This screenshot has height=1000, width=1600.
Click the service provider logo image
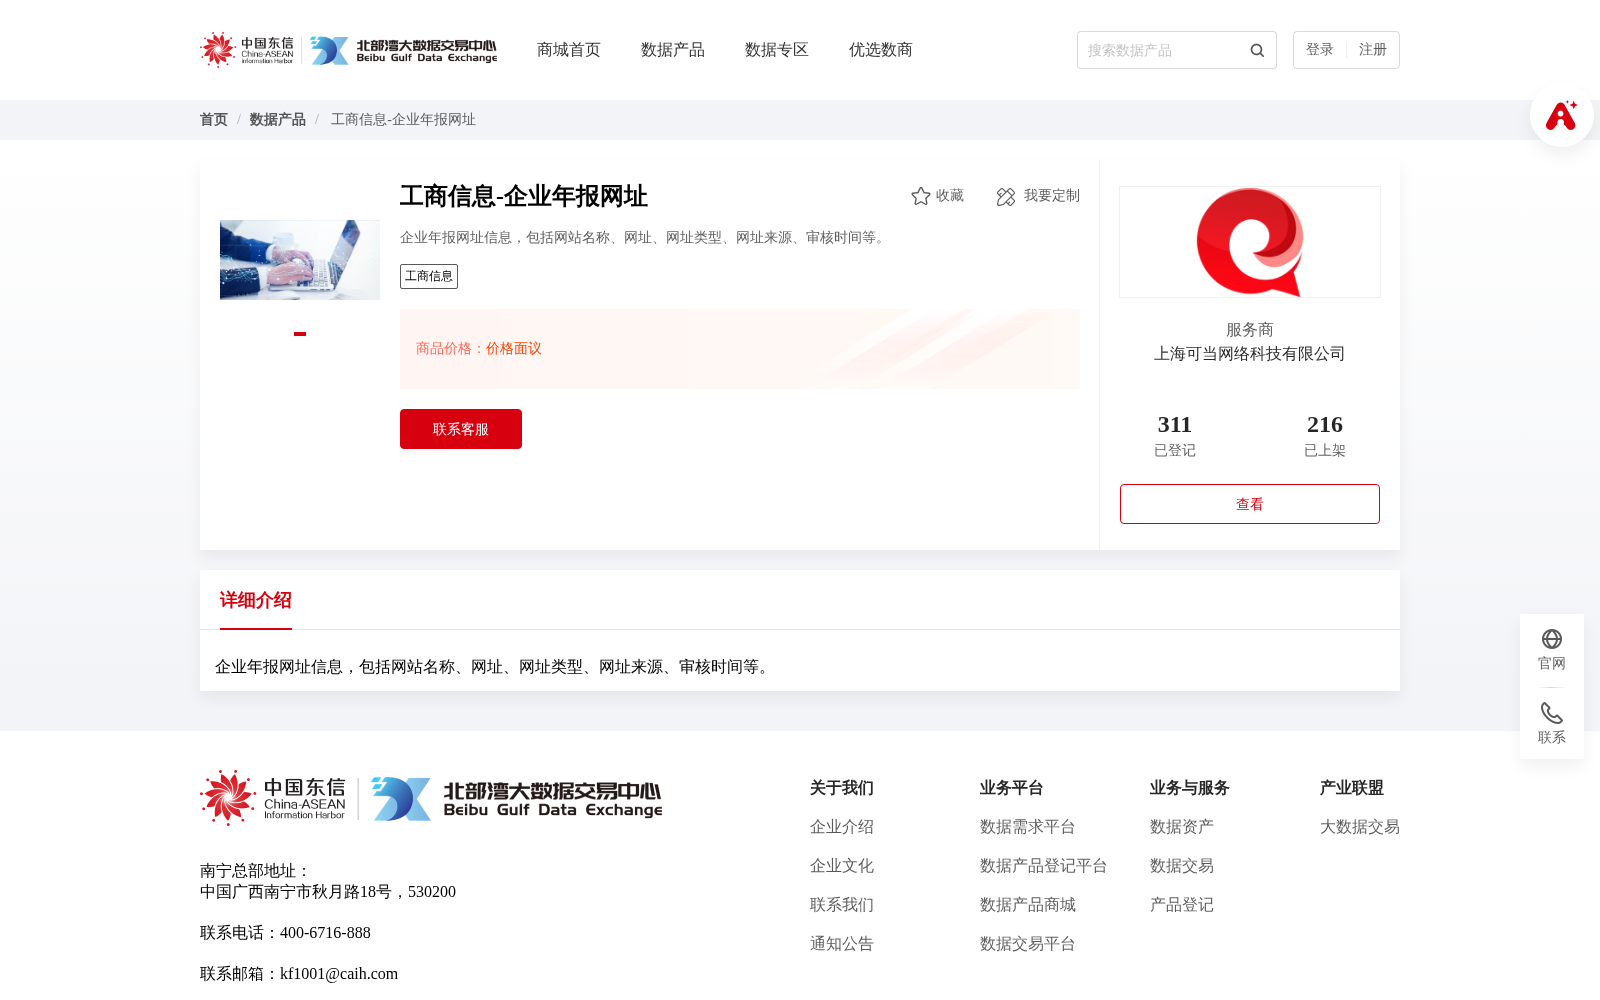coord(1250,242)
